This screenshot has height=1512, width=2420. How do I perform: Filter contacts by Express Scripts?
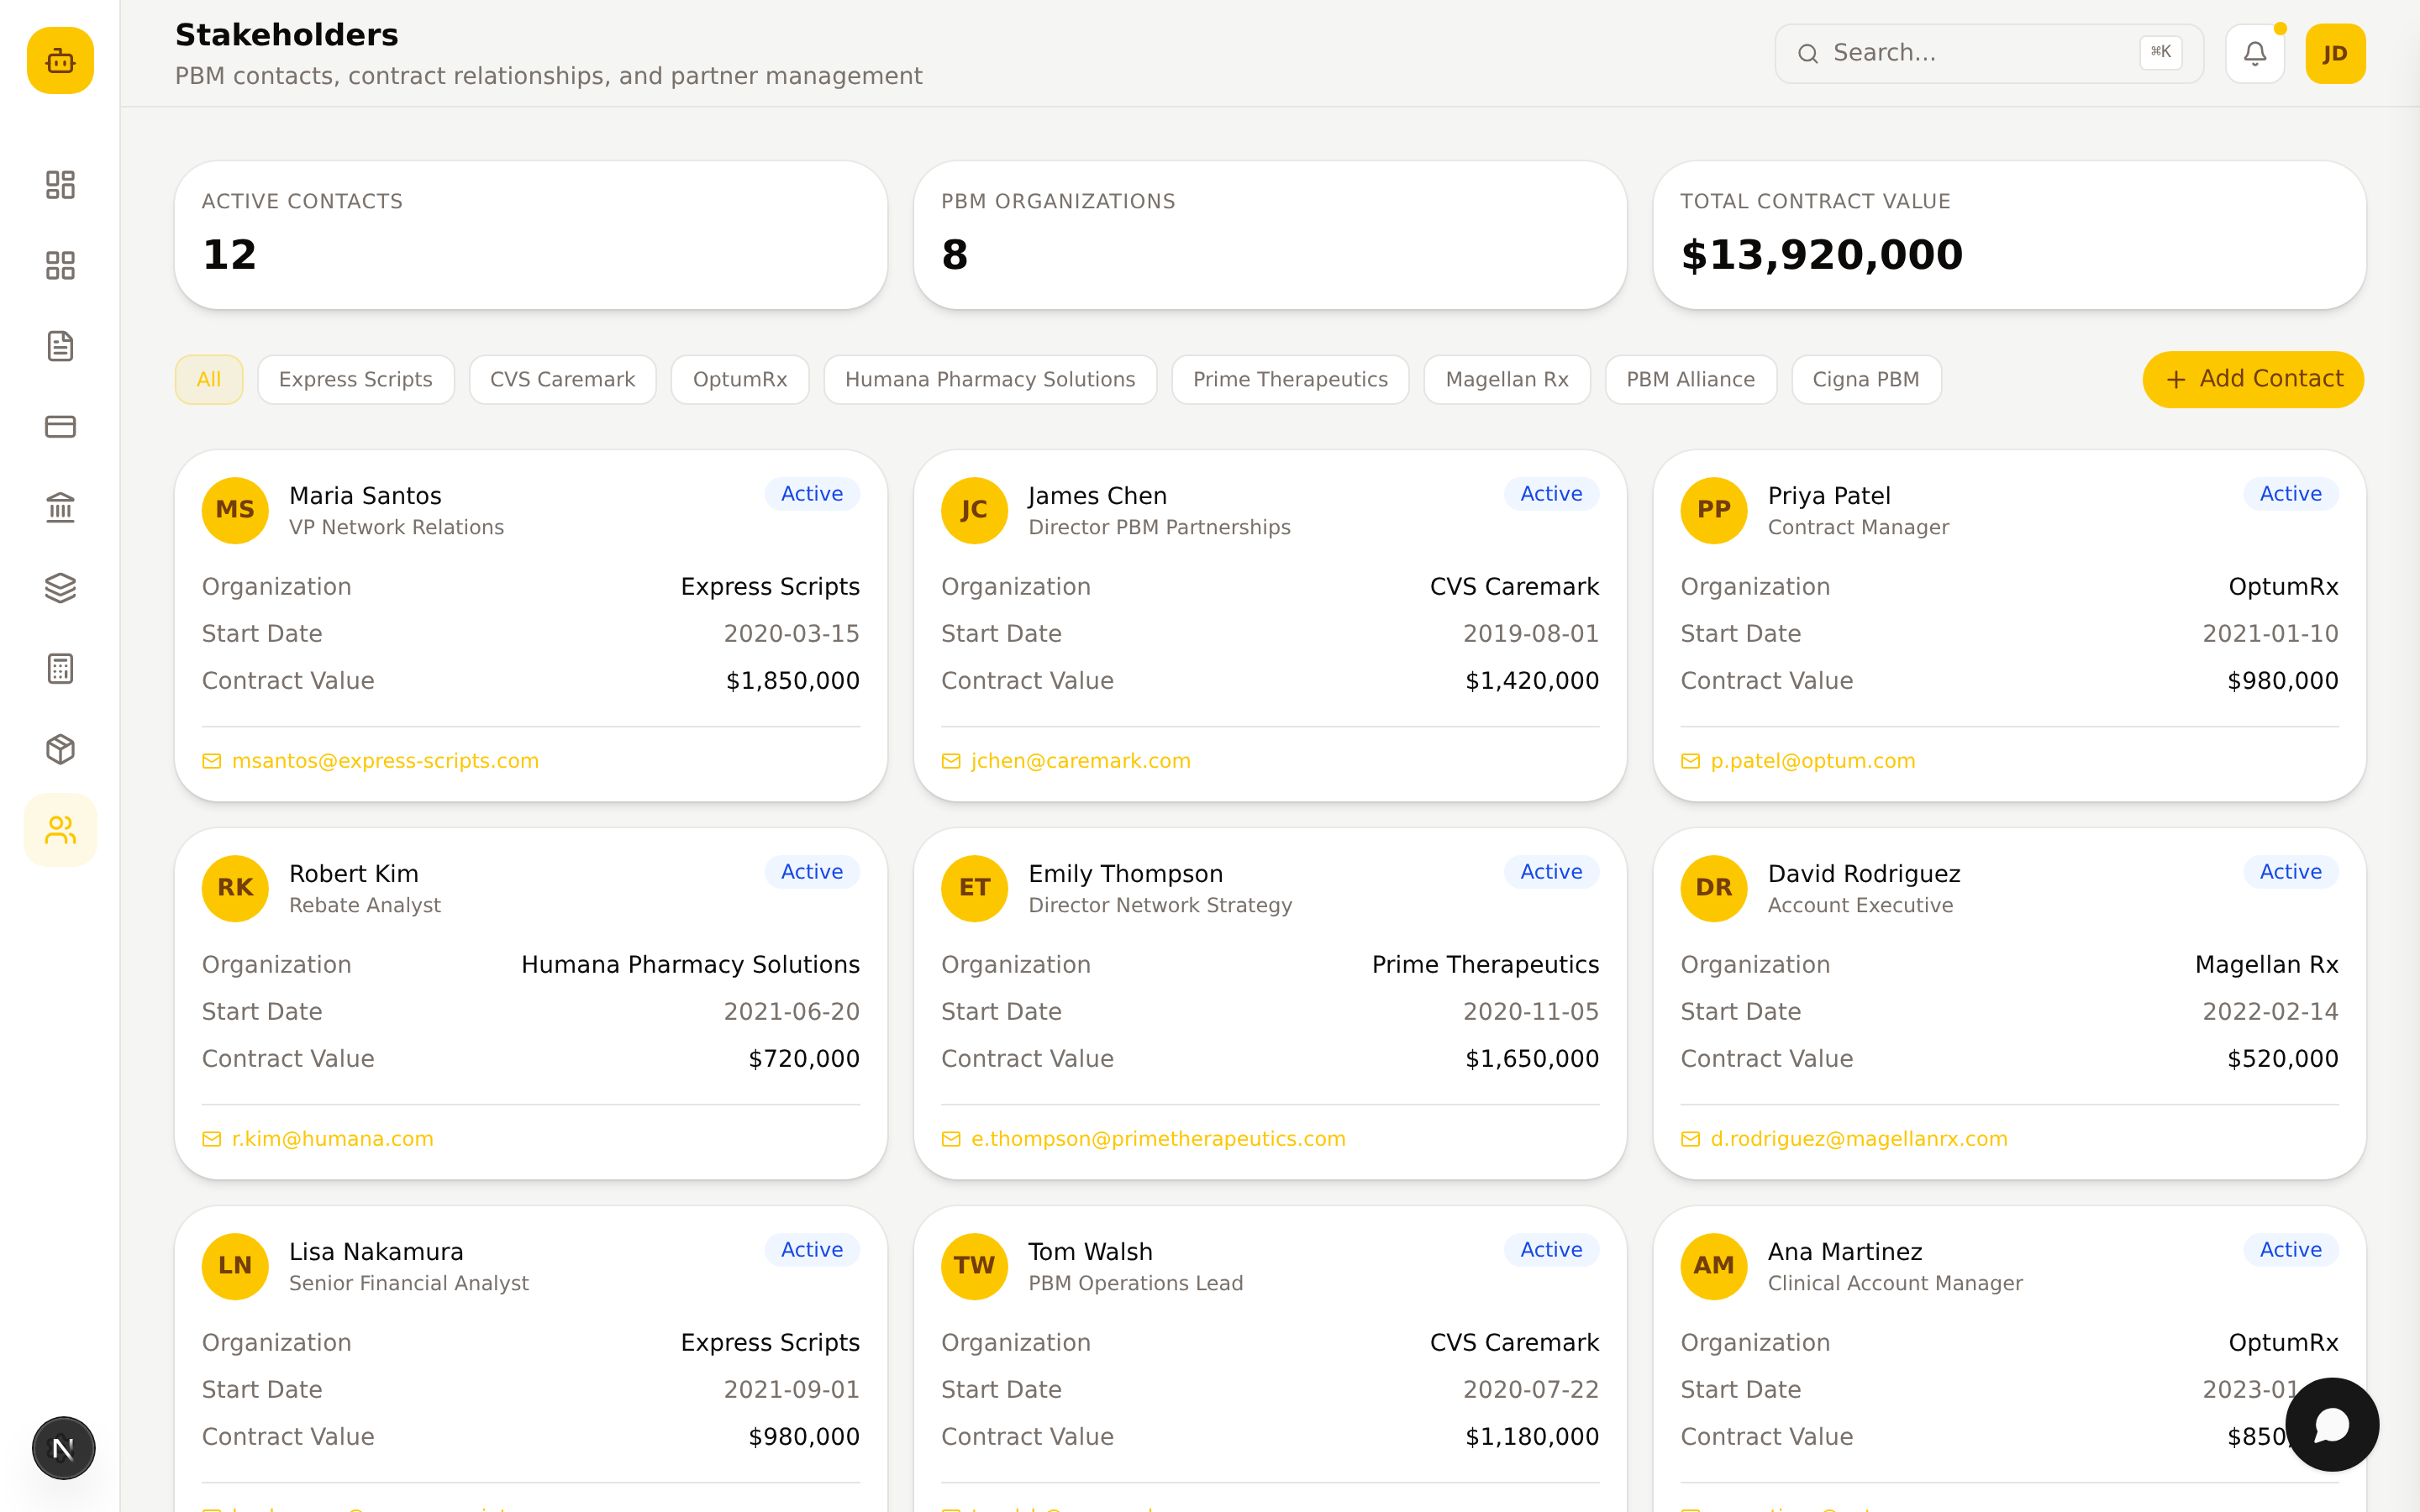(355, 380)
